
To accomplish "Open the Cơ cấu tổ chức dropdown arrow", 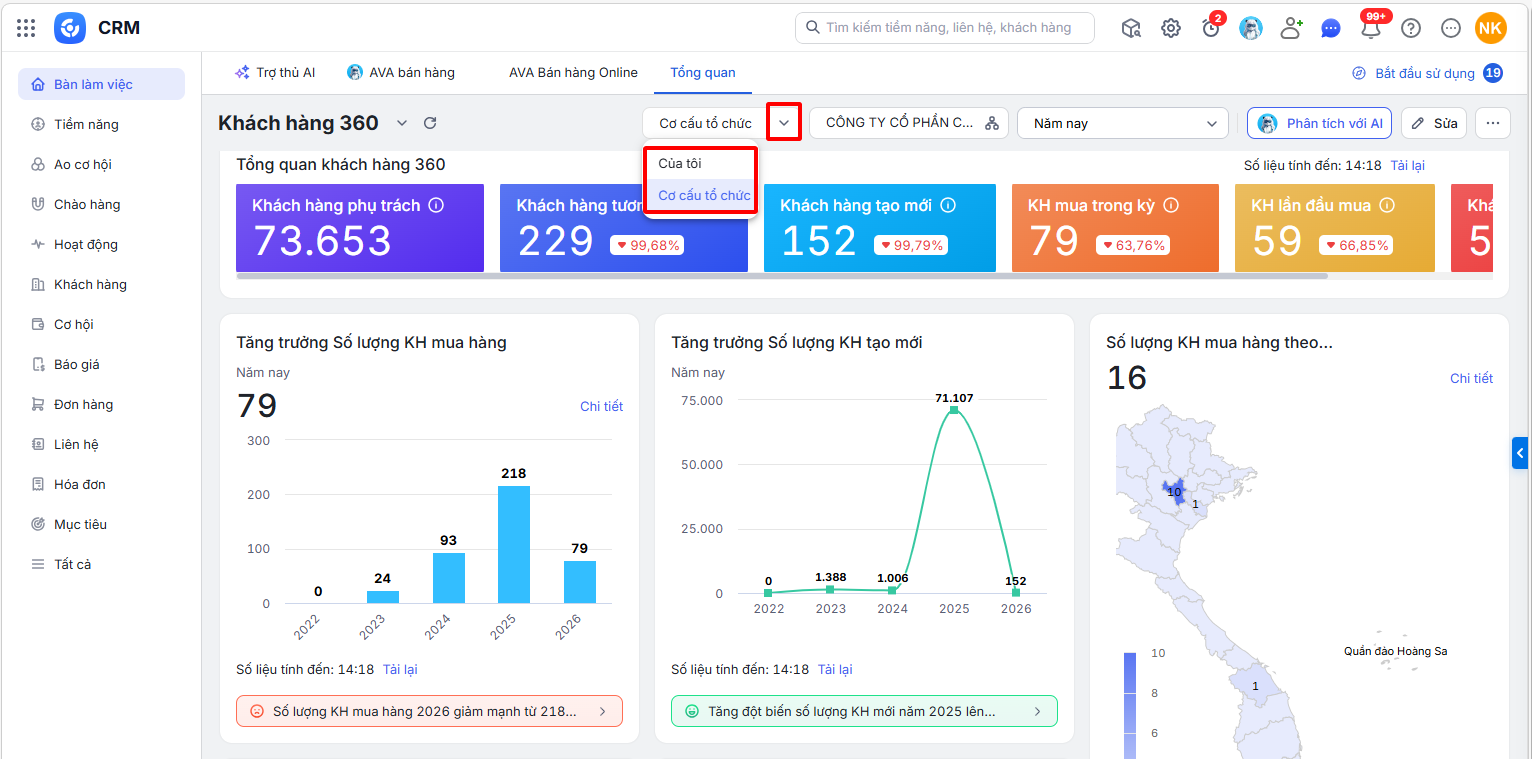I will click(x=784, y=122).
